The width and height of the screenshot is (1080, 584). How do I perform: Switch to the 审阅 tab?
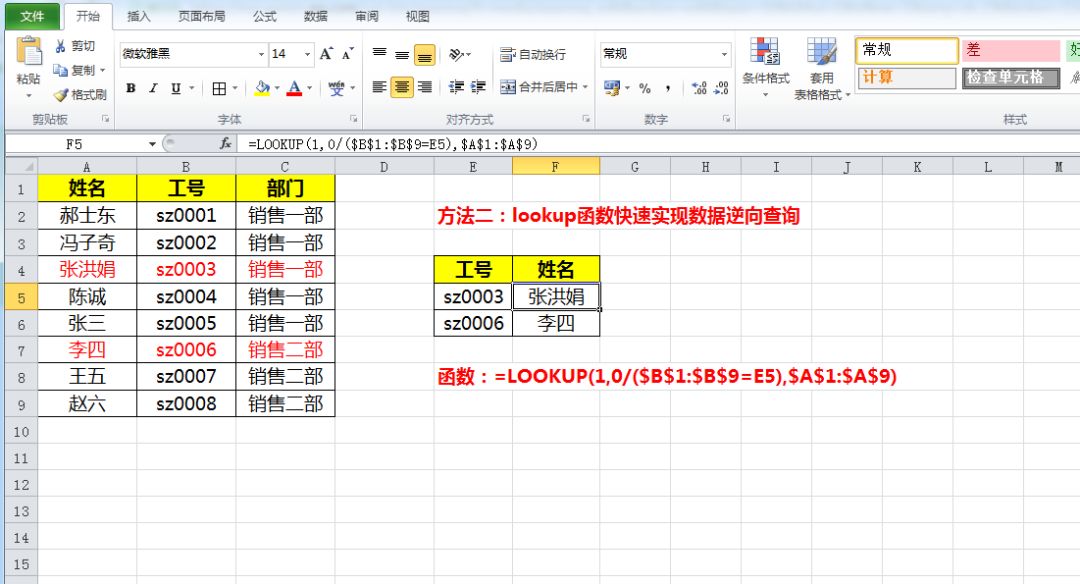click(x=366, y=17)
